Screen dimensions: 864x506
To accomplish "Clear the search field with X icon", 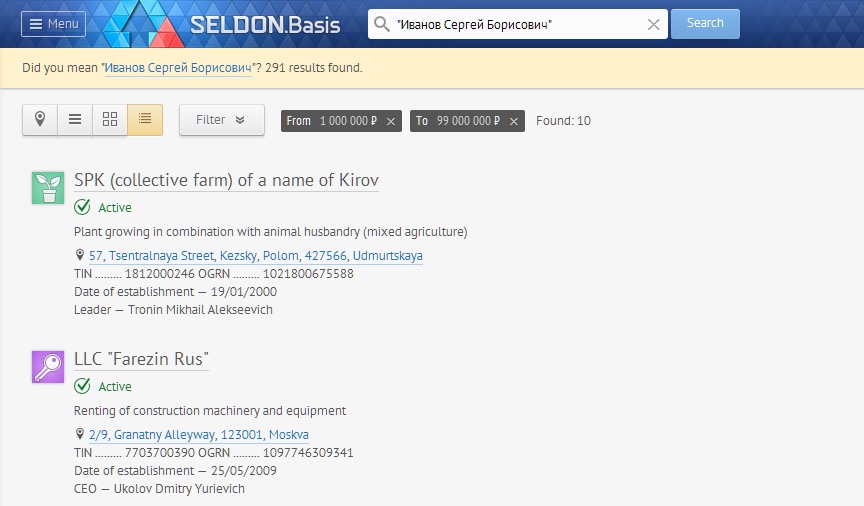I will pyautogui.click(x=654, y=24).
